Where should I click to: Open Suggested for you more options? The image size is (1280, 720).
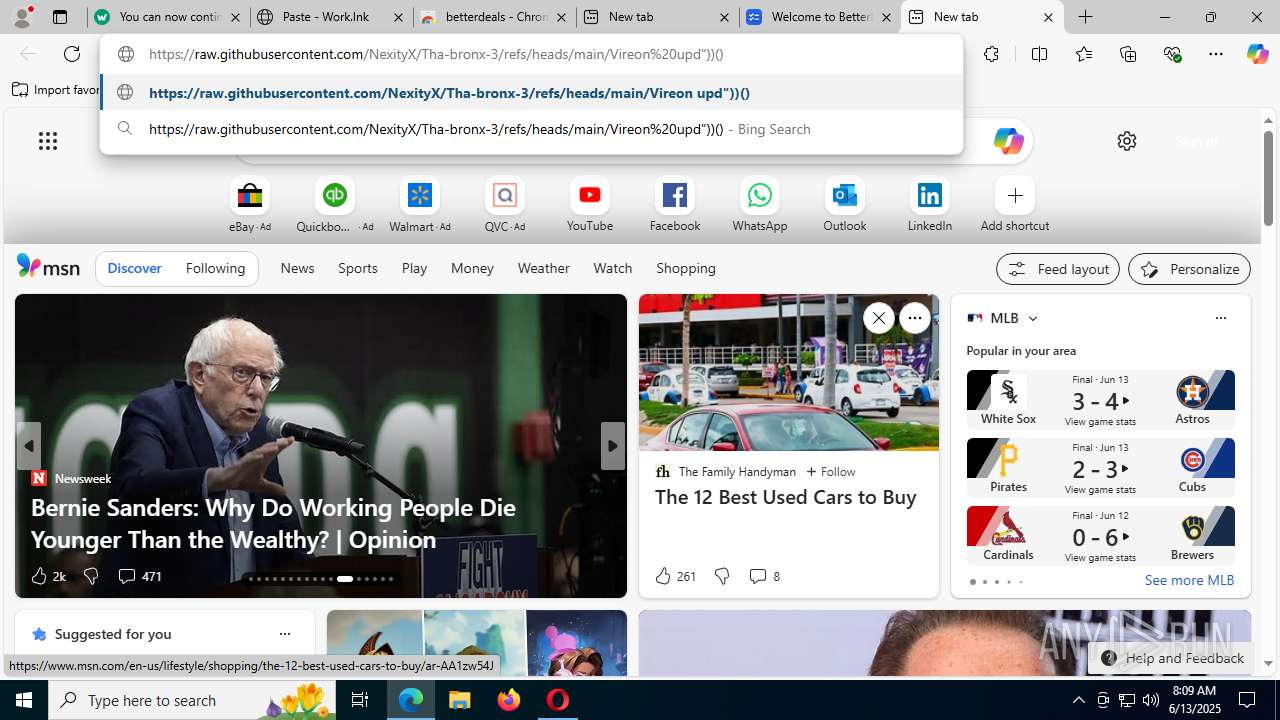[x=284, y=634]
